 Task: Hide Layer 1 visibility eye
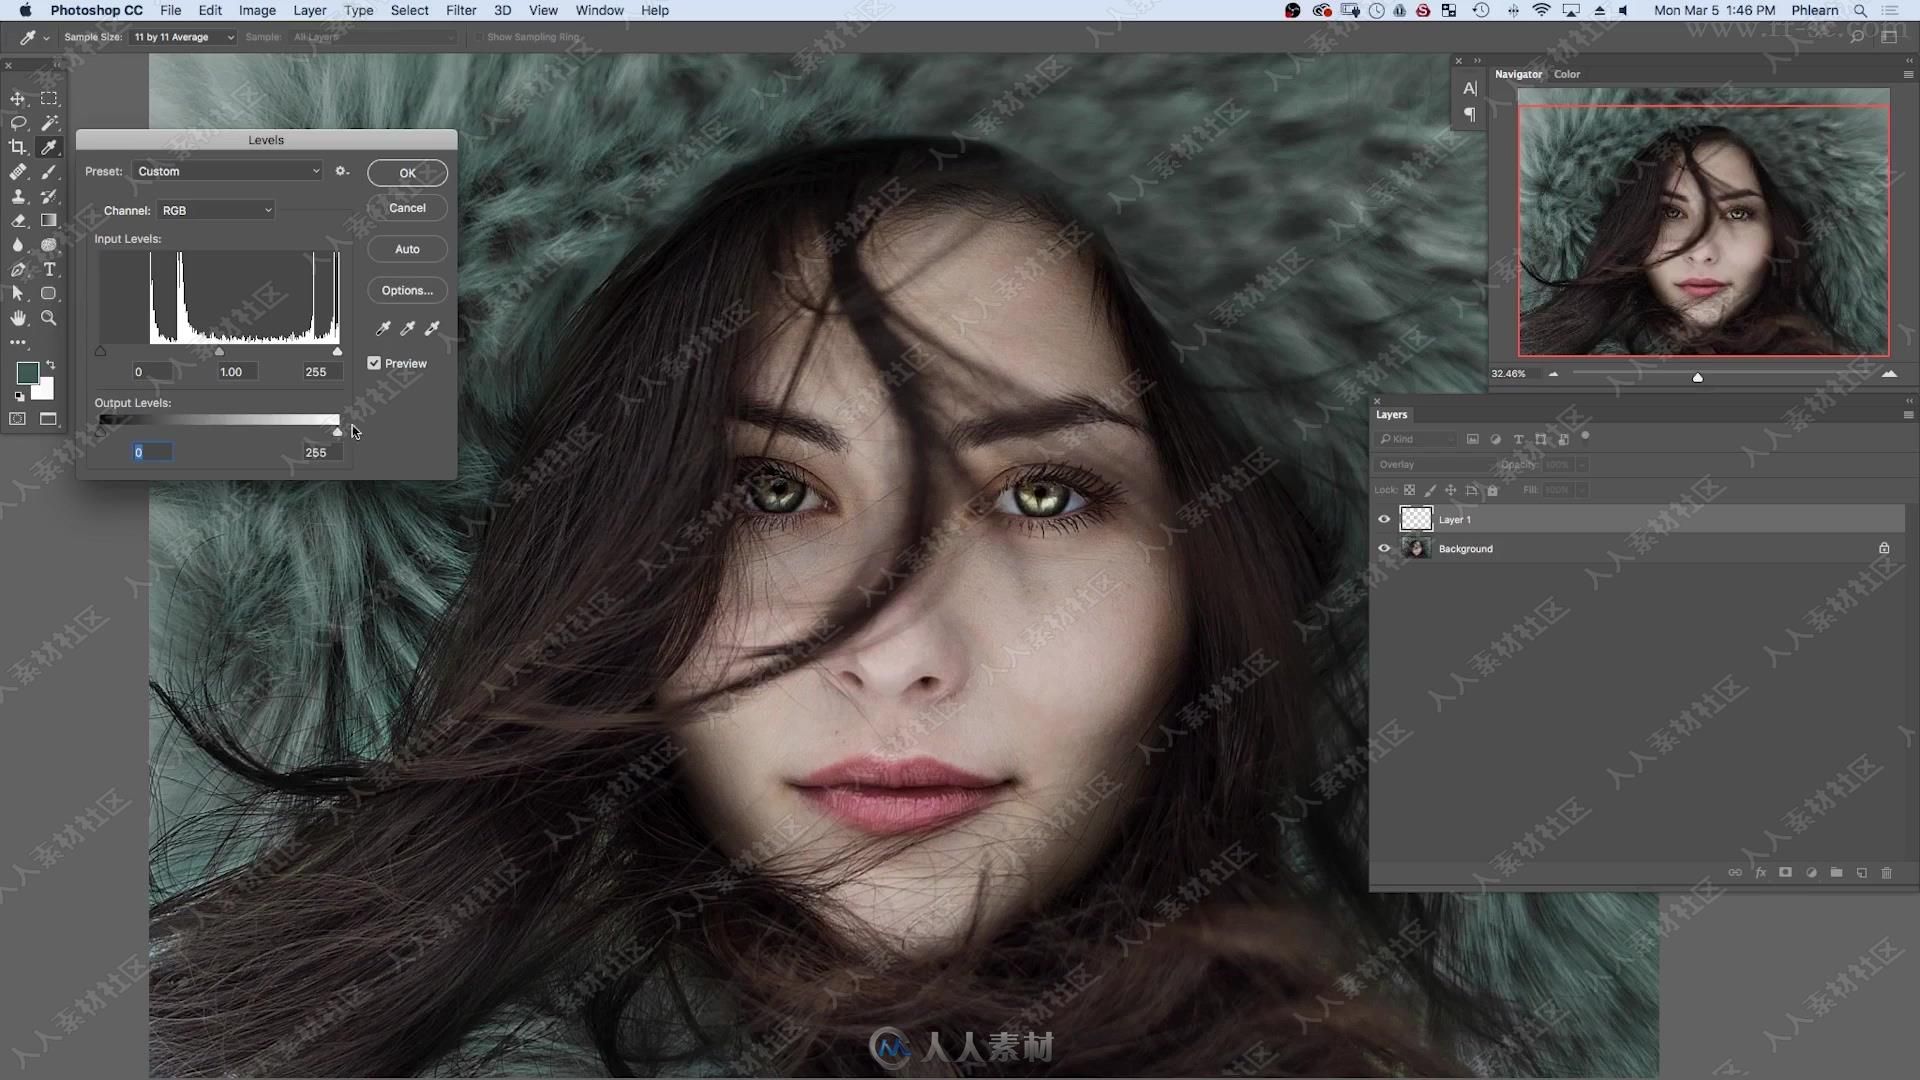point(1384,519)
